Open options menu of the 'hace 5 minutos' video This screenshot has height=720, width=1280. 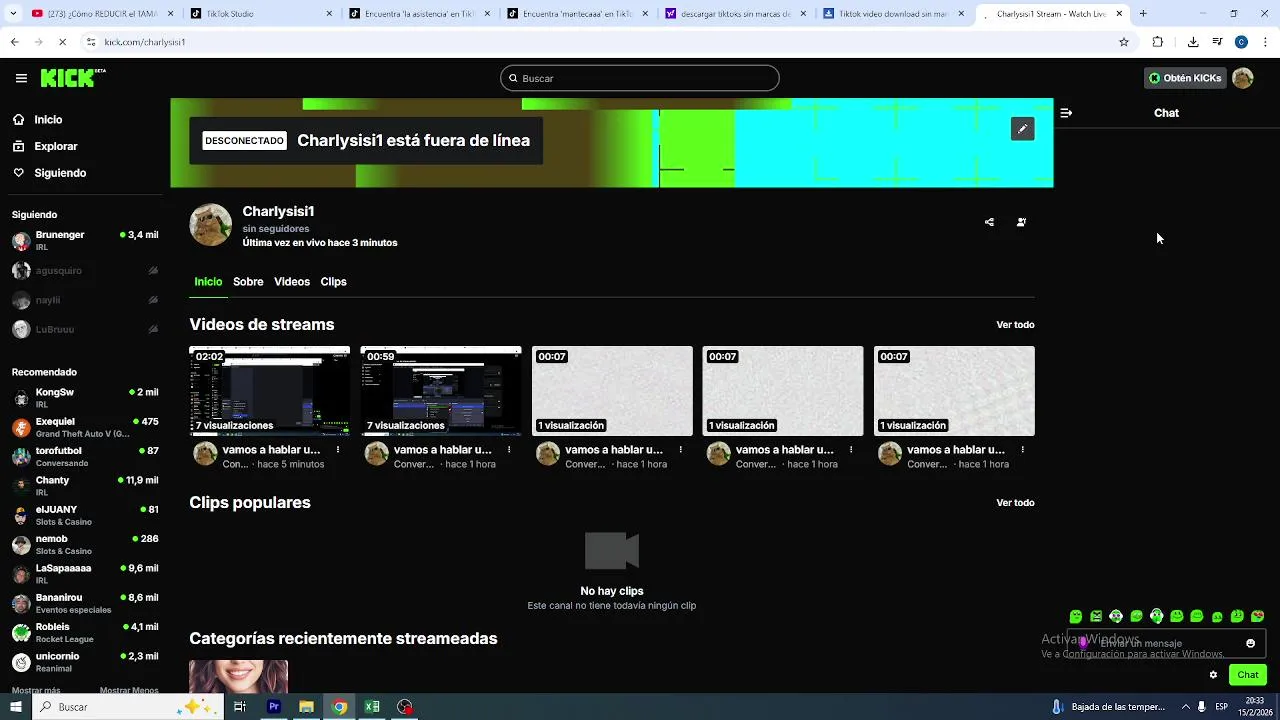(338, 450)
